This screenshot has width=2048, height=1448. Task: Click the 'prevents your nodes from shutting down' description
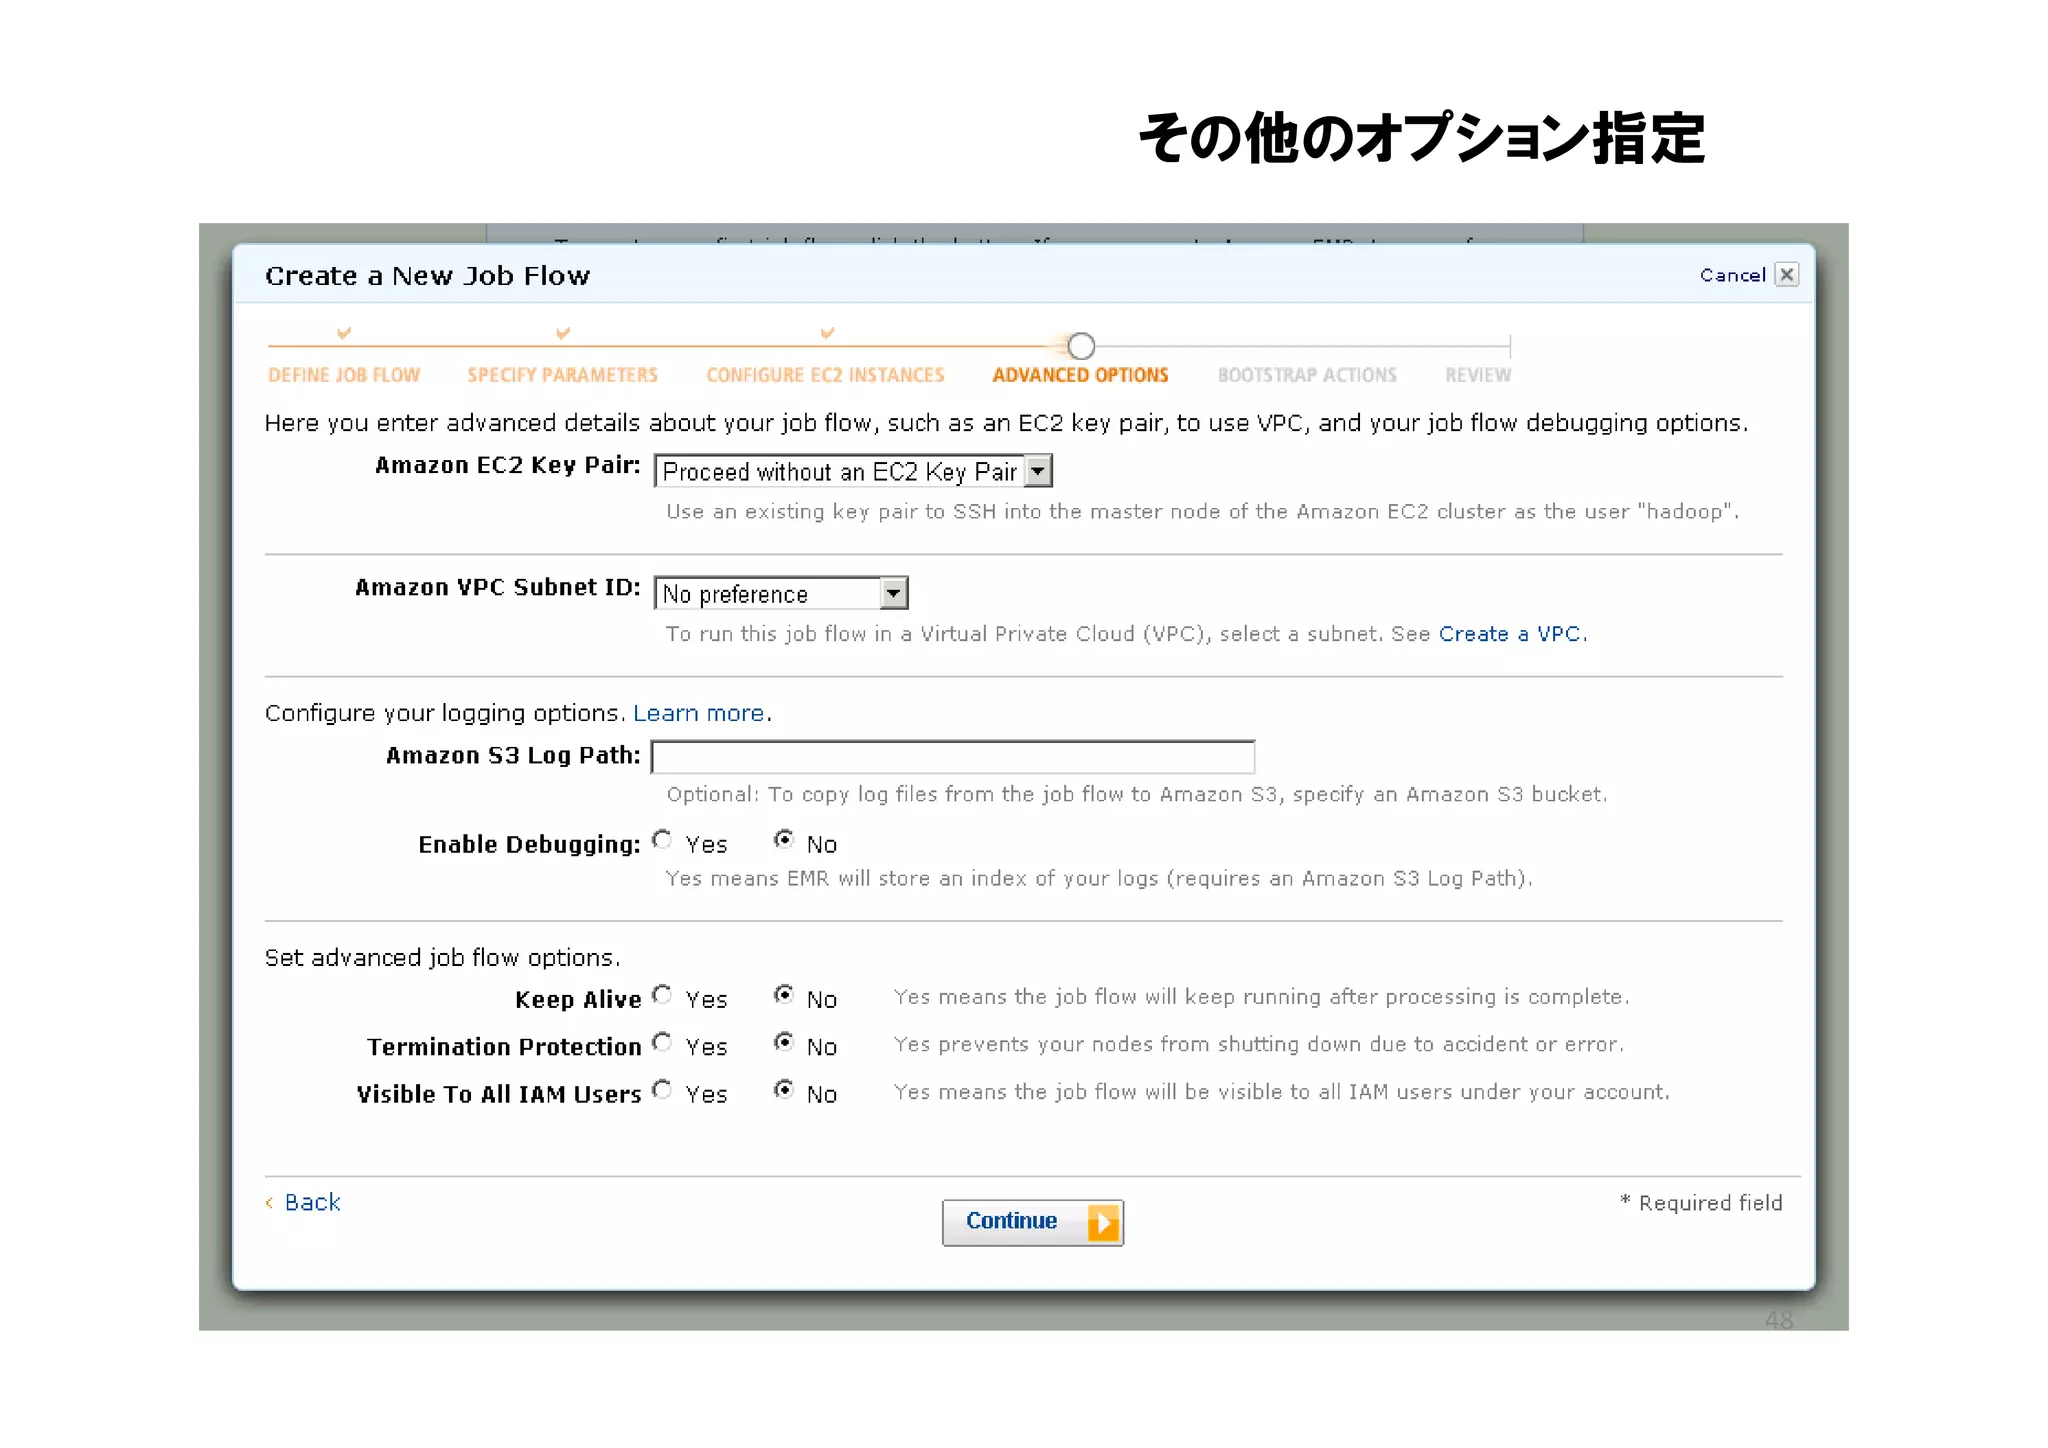click(1259, 1045)
